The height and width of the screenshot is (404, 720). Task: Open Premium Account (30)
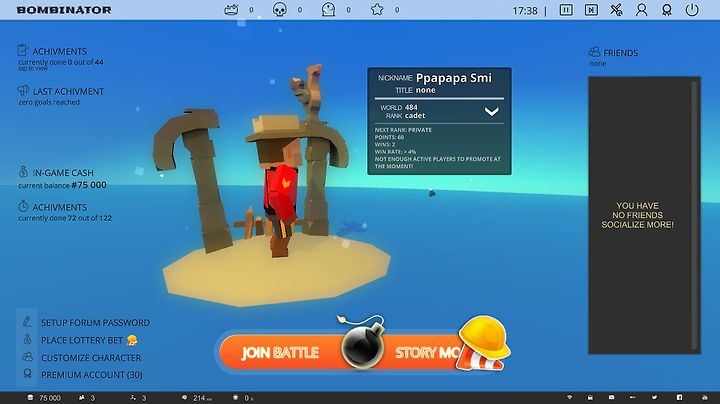point(91,375)
